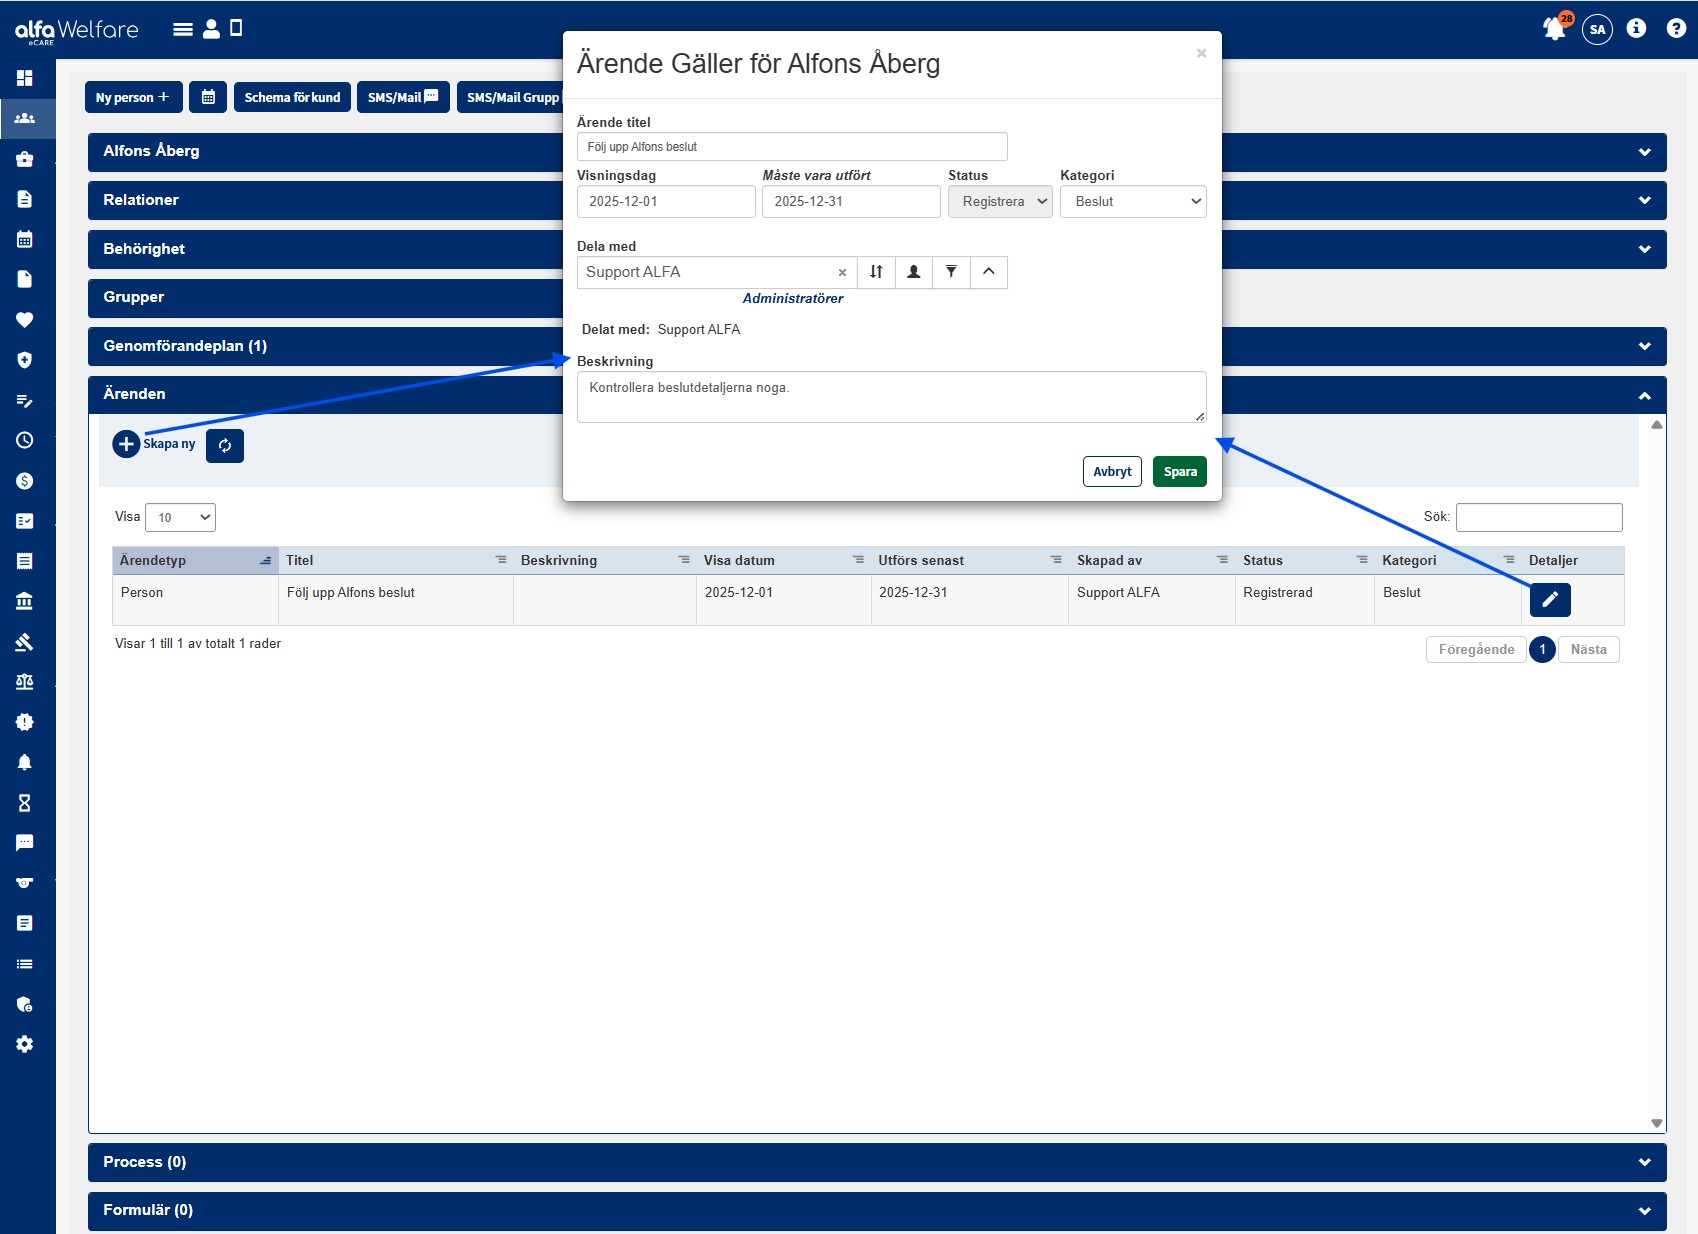1698x1234 pixels.
Task: Clear Support ALFA from Dela med field
Action: (842, 273)
